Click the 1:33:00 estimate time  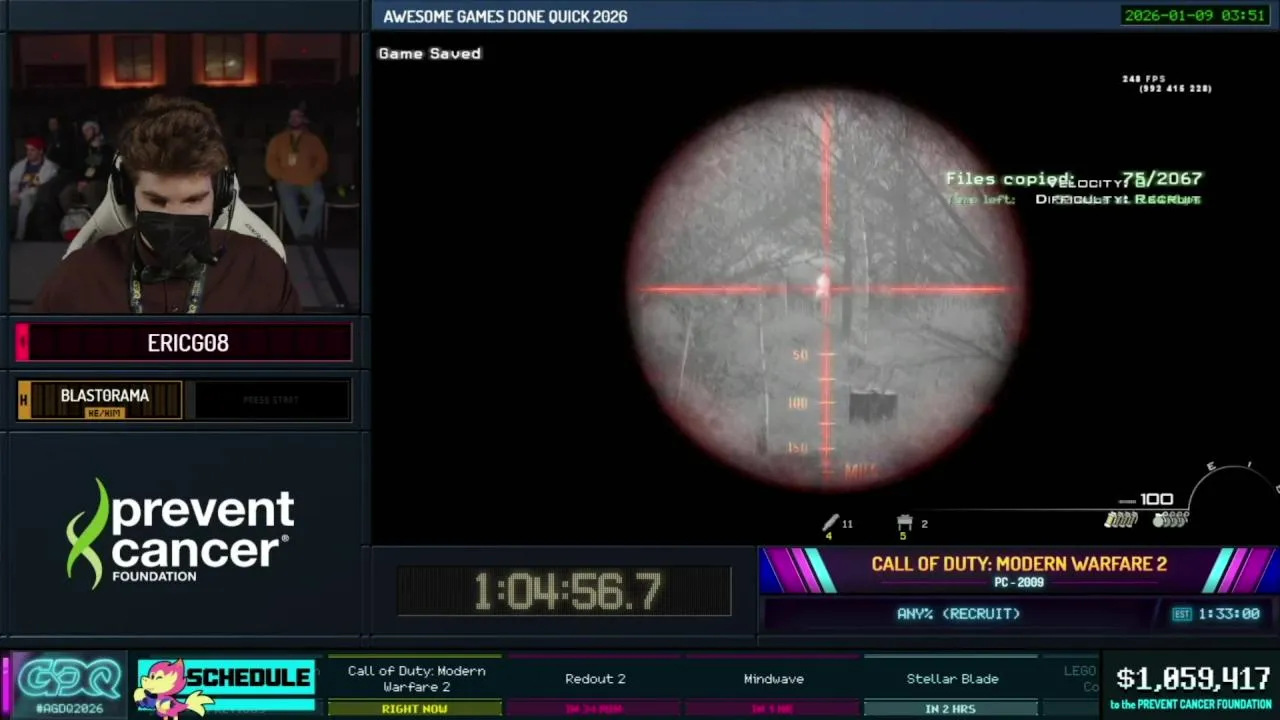coord(1229,614)
